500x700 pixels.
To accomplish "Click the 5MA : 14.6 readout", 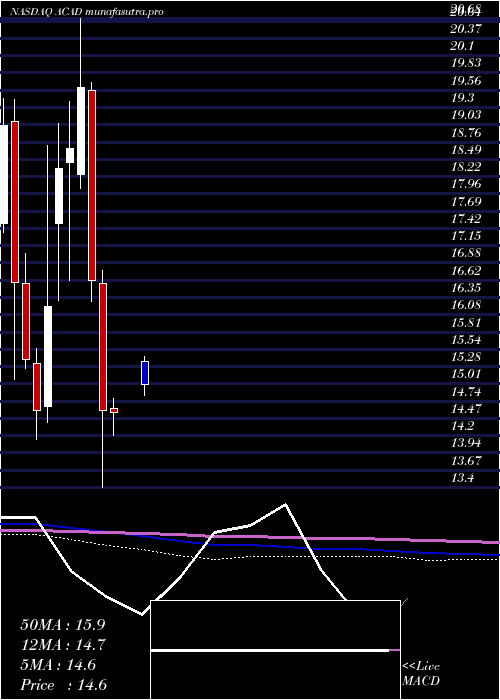I will pyautogui.click(x=58, y=665).
